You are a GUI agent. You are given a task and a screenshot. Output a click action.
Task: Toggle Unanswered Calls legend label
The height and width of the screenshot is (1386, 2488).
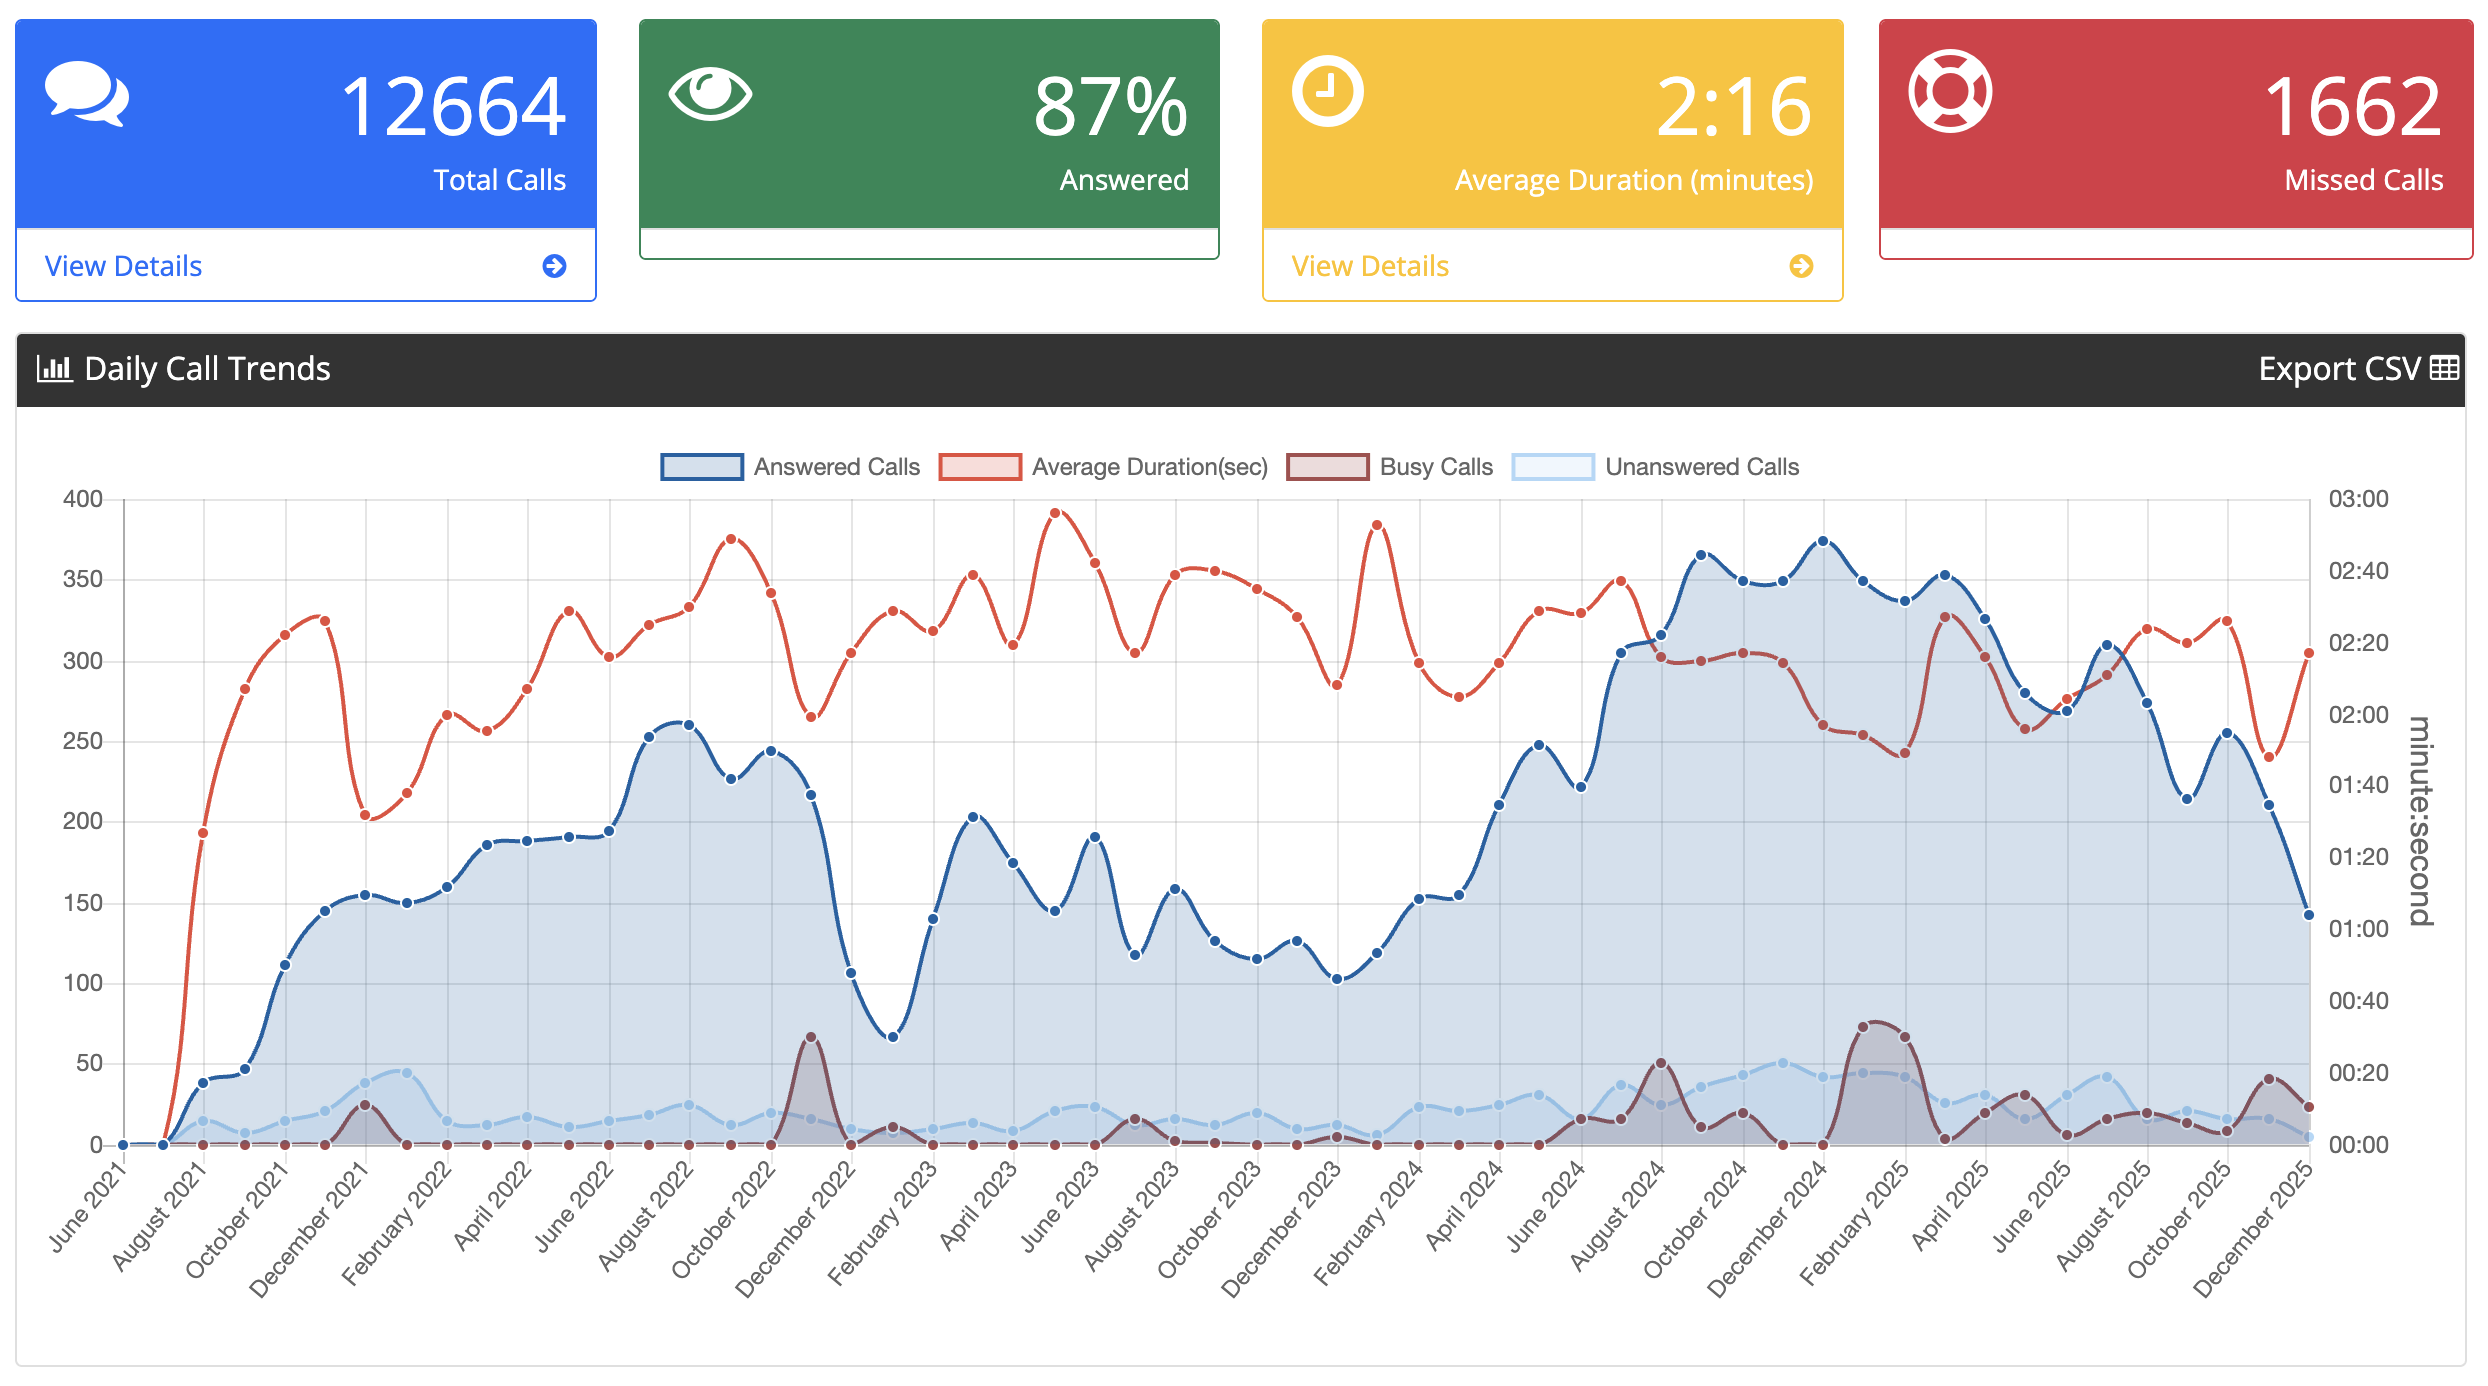tap(1701, 467)
